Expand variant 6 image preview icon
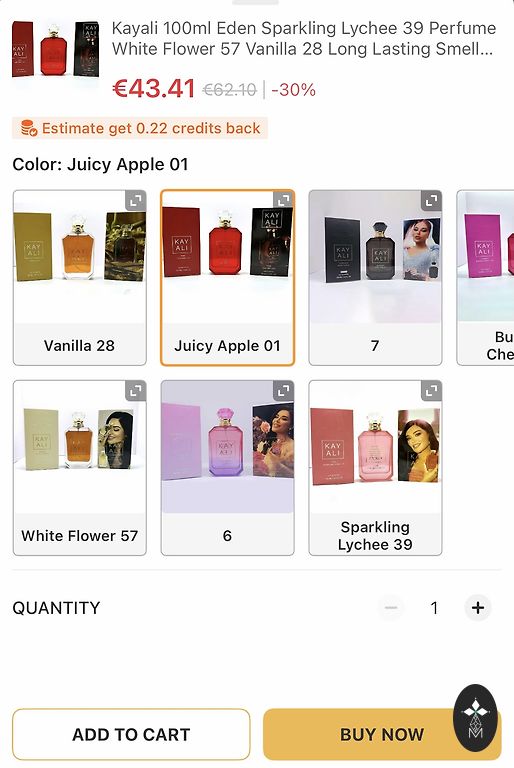The width and height of the screenshot is (514, 768). (284, 390)
